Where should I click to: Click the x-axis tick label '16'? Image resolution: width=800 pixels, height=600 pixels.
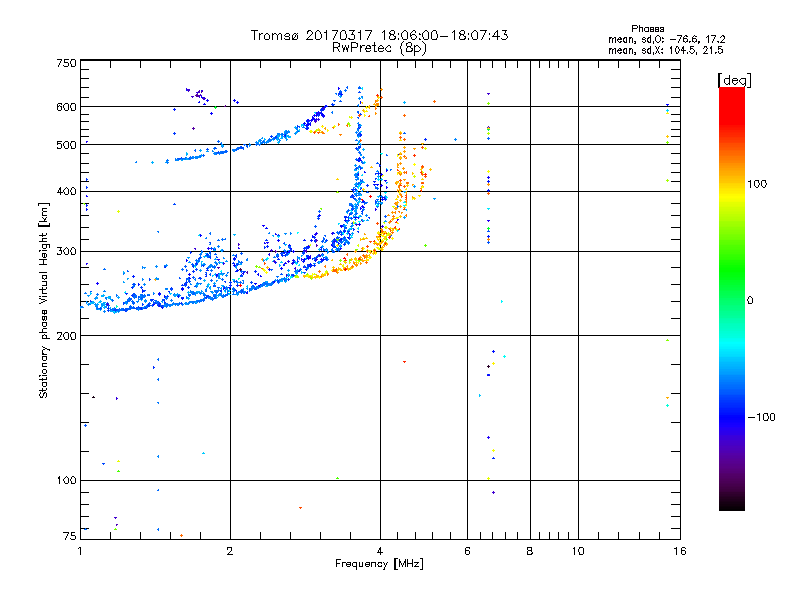[680, 551]
